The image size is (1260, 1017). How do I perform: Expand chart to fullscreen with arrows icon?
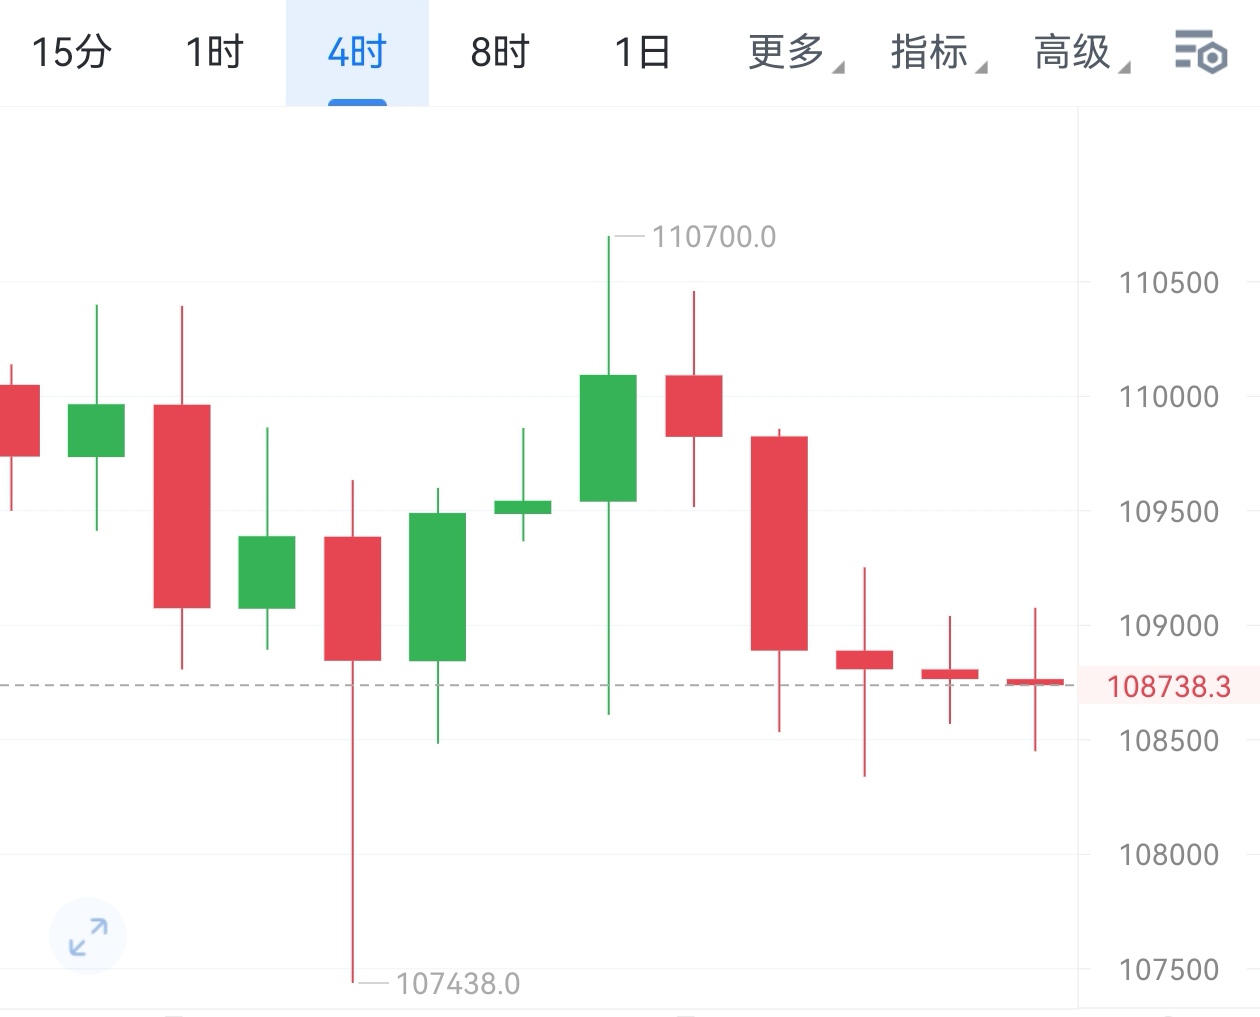[x=88, y=937]
